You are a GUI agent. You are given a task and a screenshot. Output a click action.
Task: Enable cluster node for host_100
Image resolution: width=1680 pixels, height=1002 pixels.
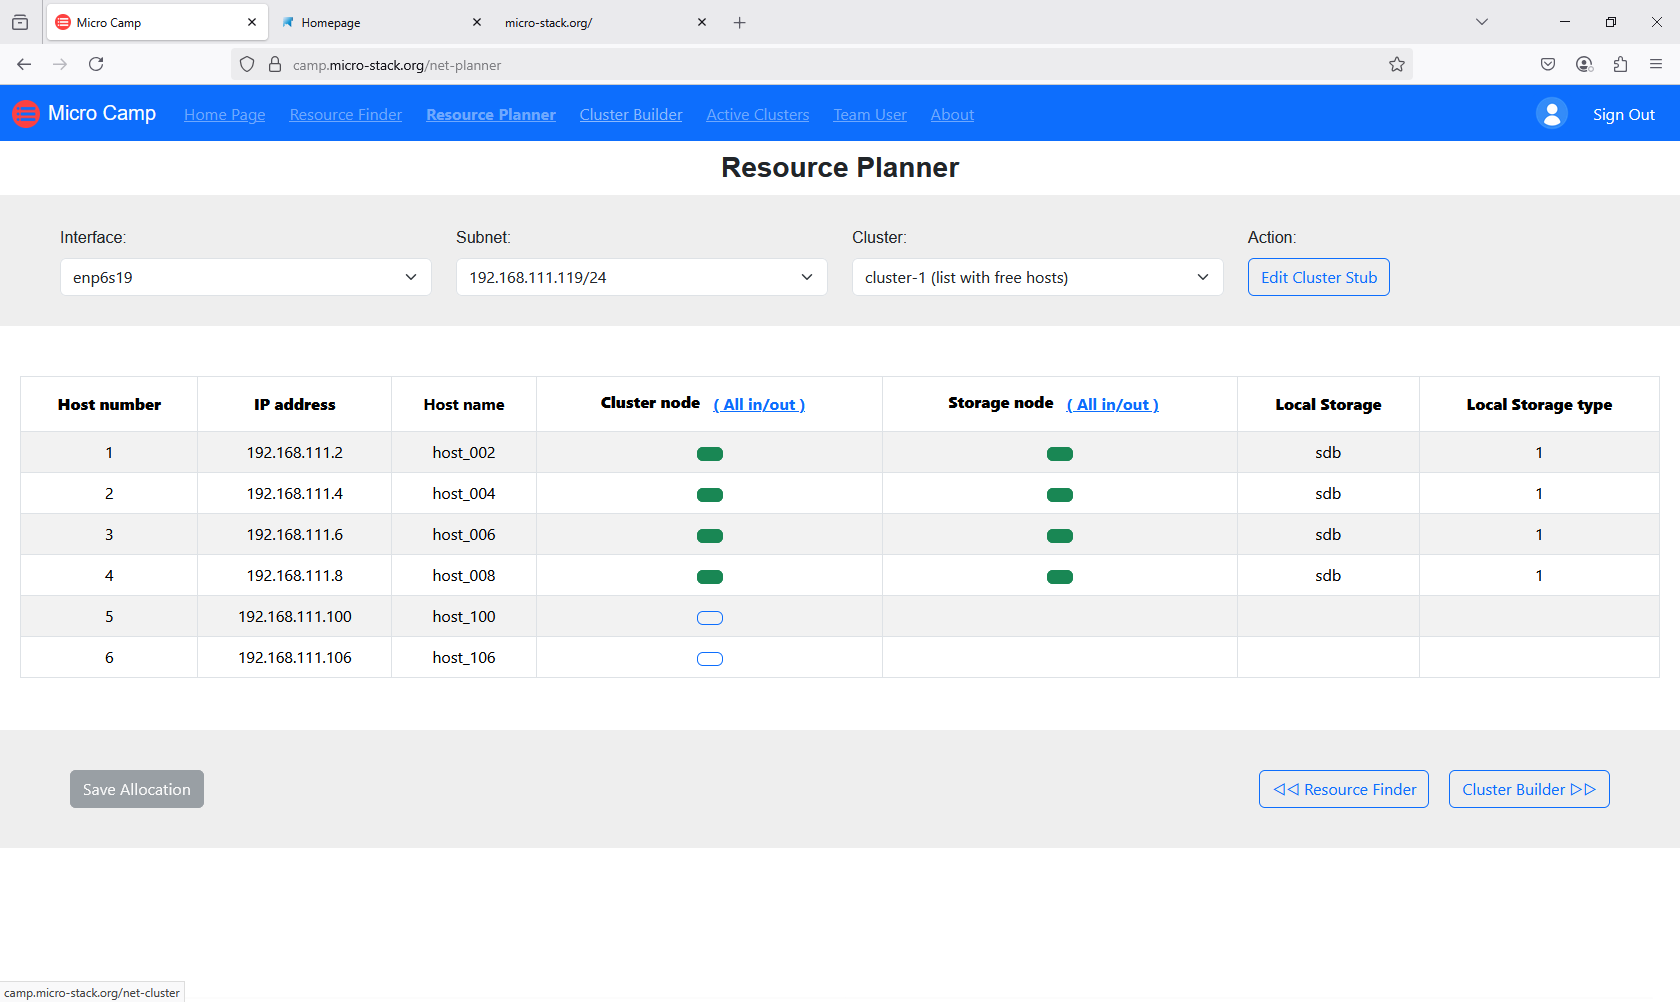pyautogui.click(x=710, y=618)
